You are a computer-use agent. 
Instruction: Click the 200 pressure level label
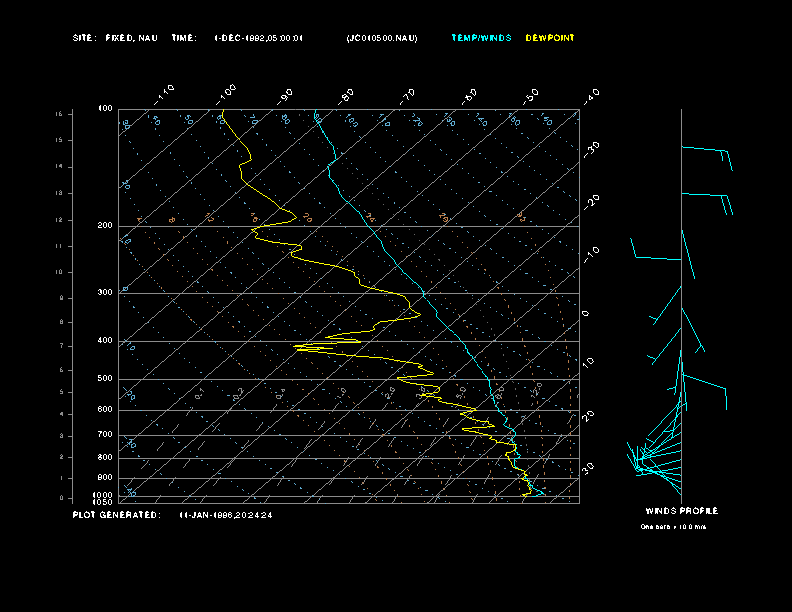pyautogui.click(x=105, y=226)
